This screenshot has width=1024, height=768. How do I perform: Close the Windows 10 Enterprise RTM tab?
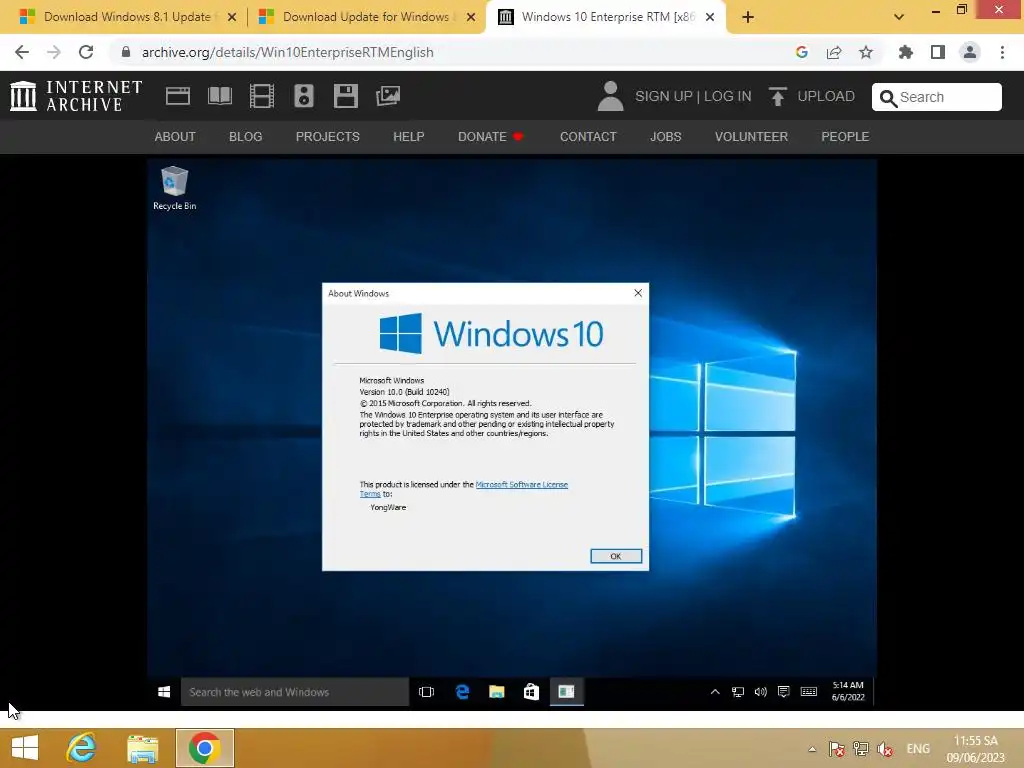(710, 17)
